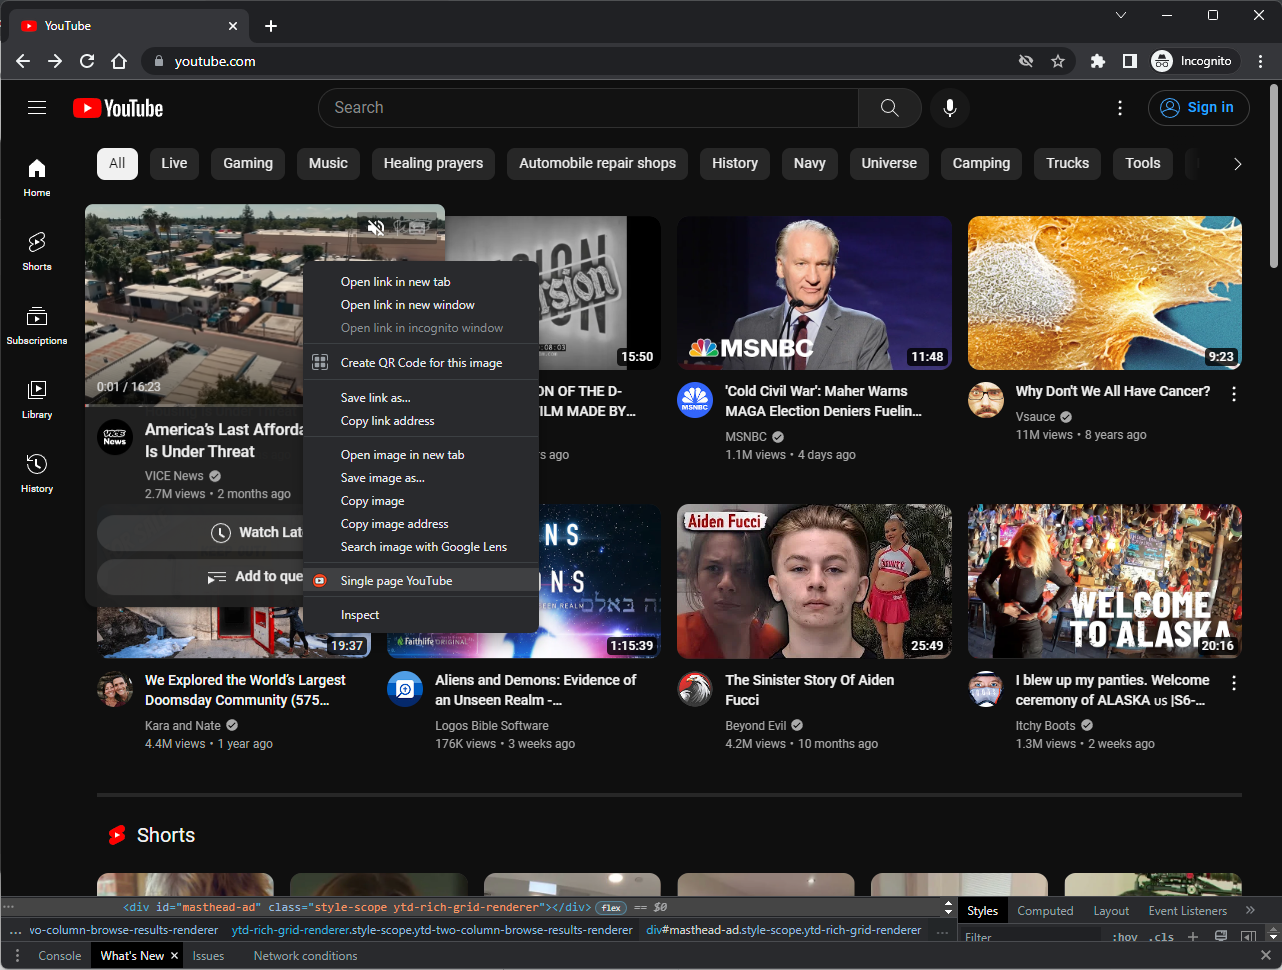Open the browser Extensions puzzle icon
This screenshot has height=970, width=1282.
1098,61
